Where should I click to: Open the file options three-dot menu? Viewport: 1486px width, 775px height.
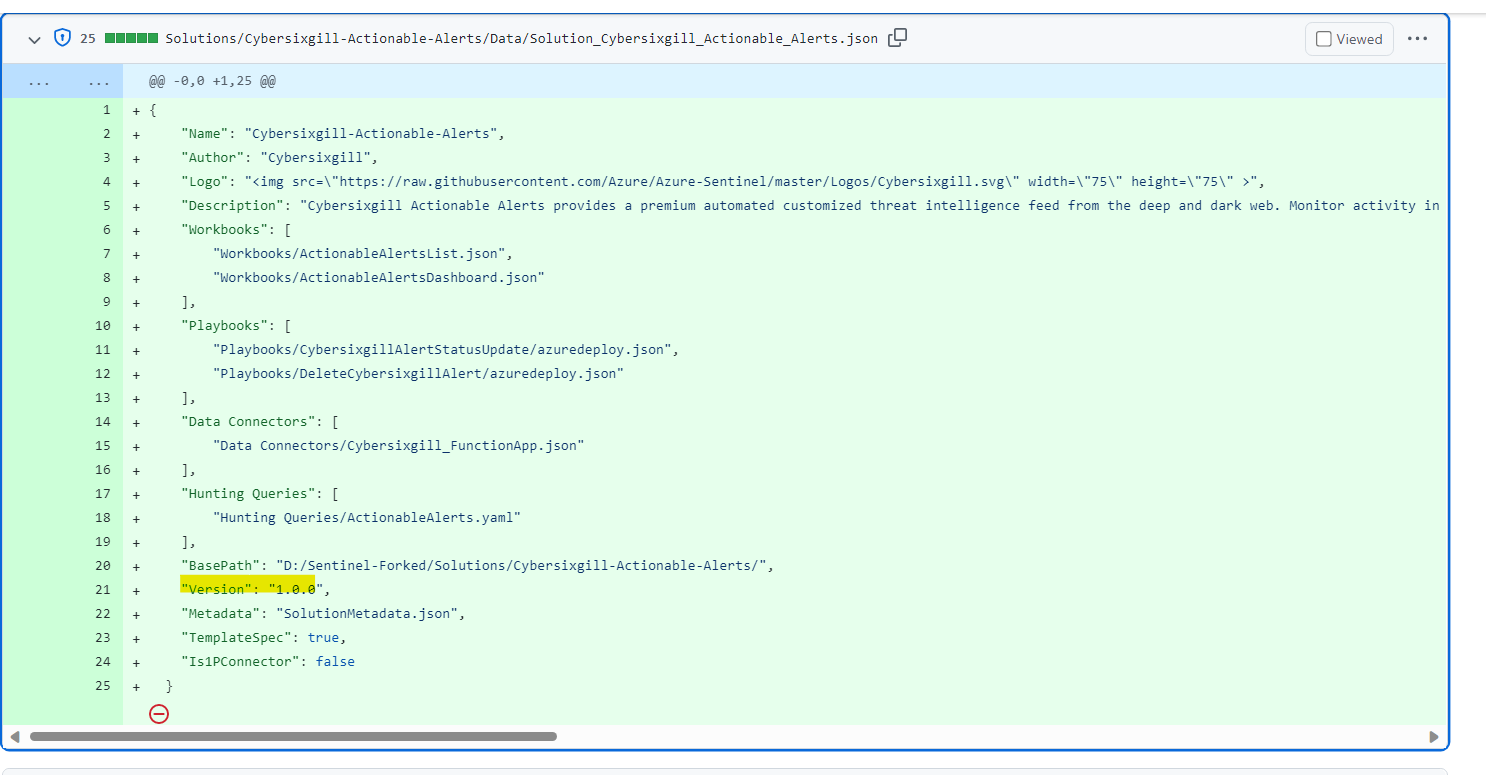1417,39
